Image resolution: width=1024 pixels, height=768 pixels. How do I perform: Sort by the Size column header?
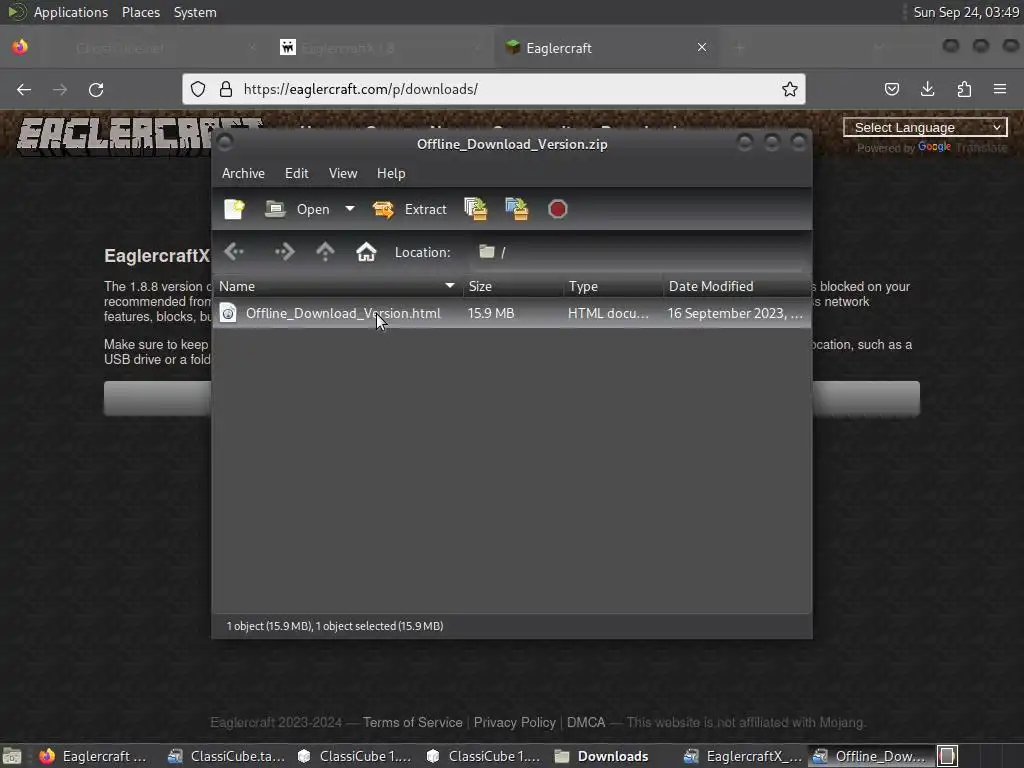tap(513, 286)
